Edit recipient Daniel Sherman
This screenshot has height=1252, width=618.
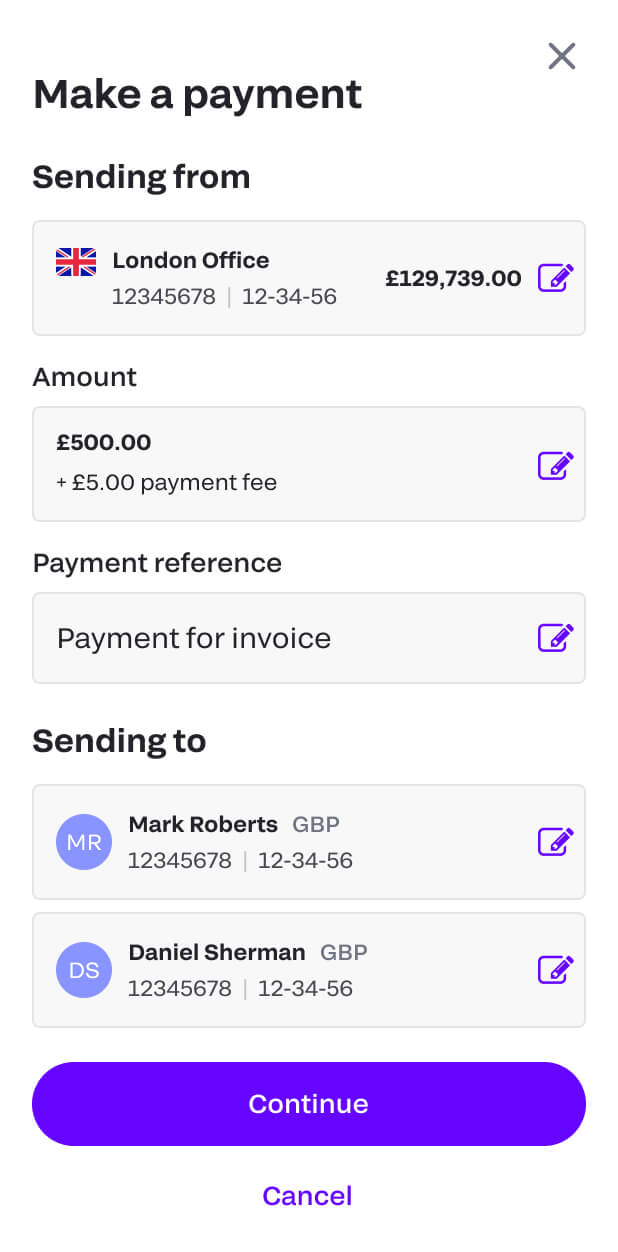(x=556, y=969)
